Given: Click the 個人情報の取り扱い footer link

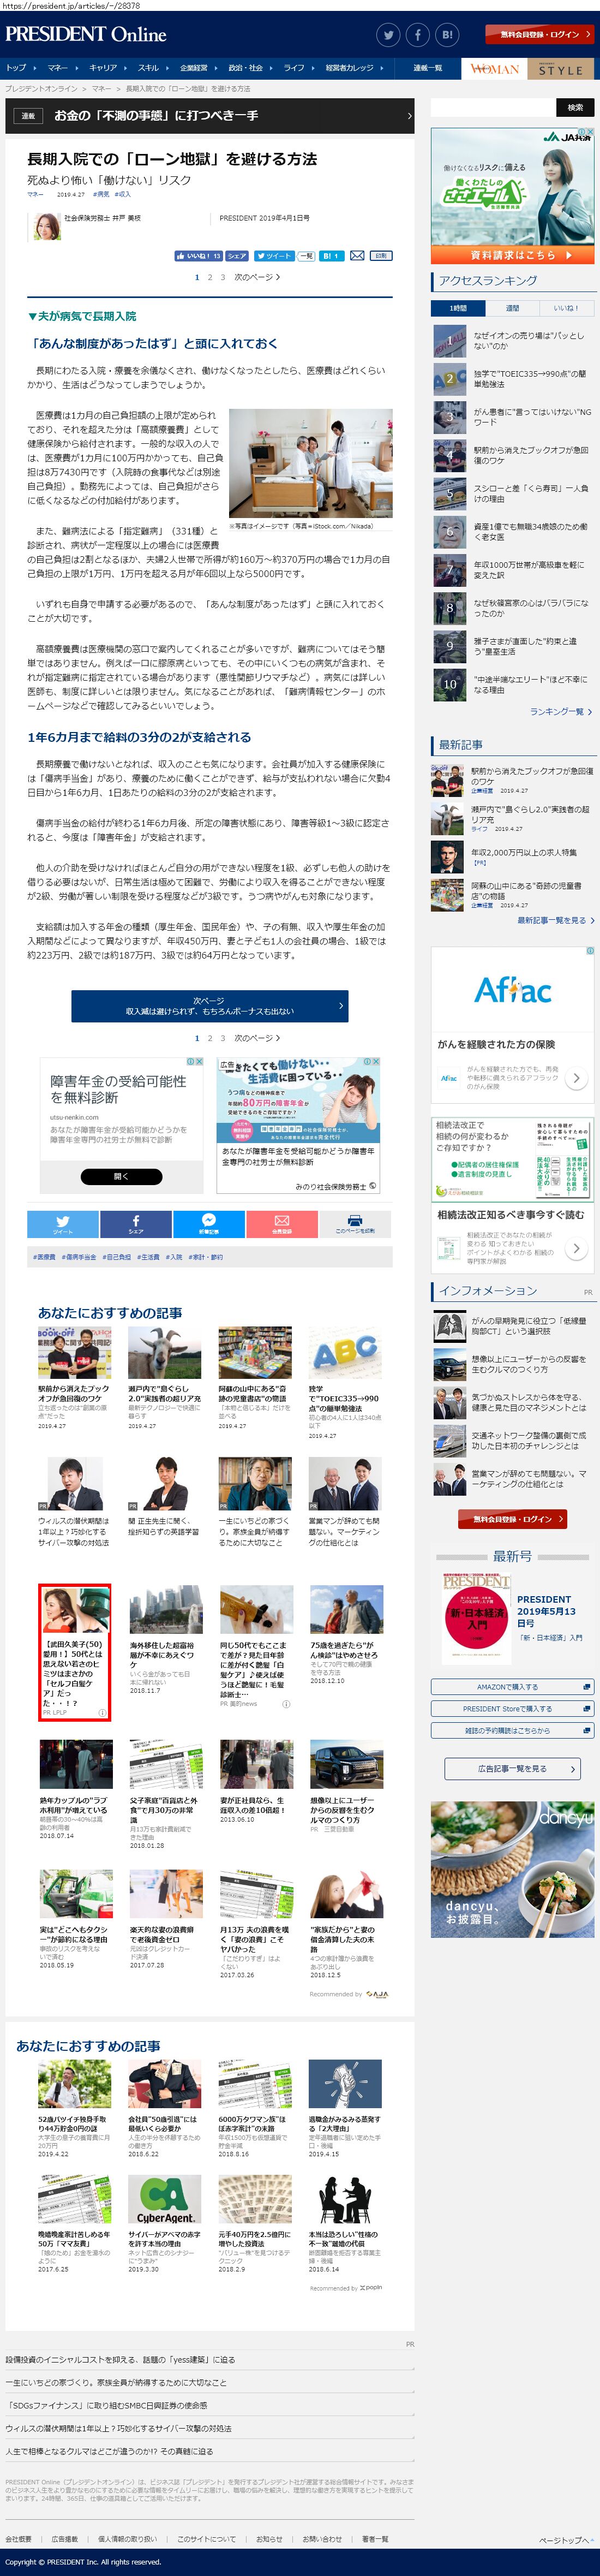Looking at the screenshot, I should click(x=127, y=2539).
